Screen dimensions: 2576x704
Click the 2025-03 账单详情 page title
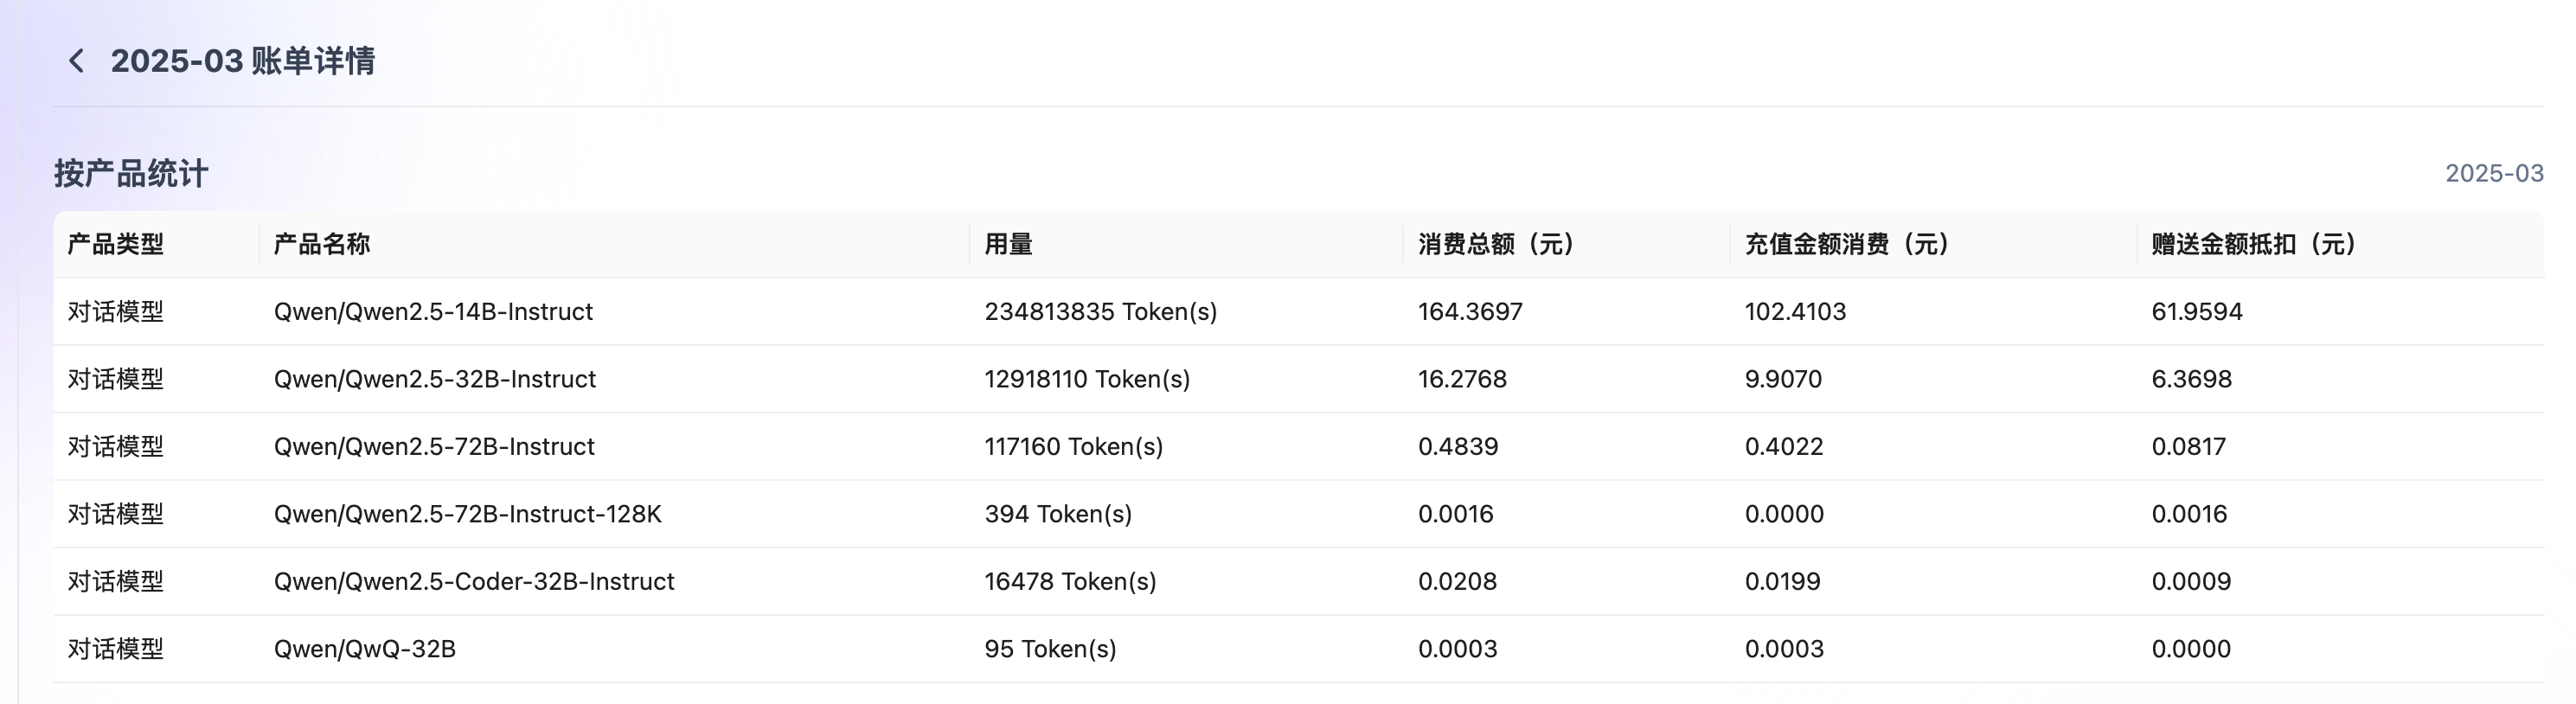pyautogui.click(x=242, y=61)
